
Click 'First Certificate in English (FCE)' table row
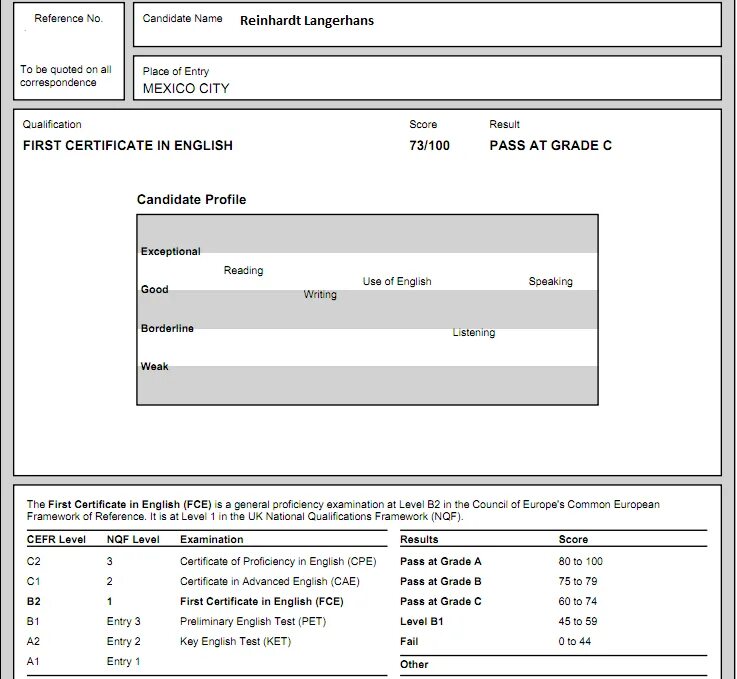tap(262, 601)
